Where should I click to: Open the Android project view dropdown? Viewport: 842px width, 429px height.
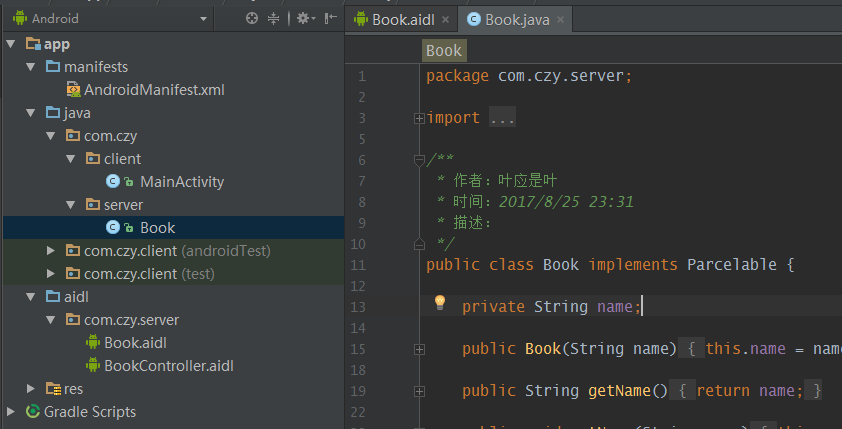(204, 18)
